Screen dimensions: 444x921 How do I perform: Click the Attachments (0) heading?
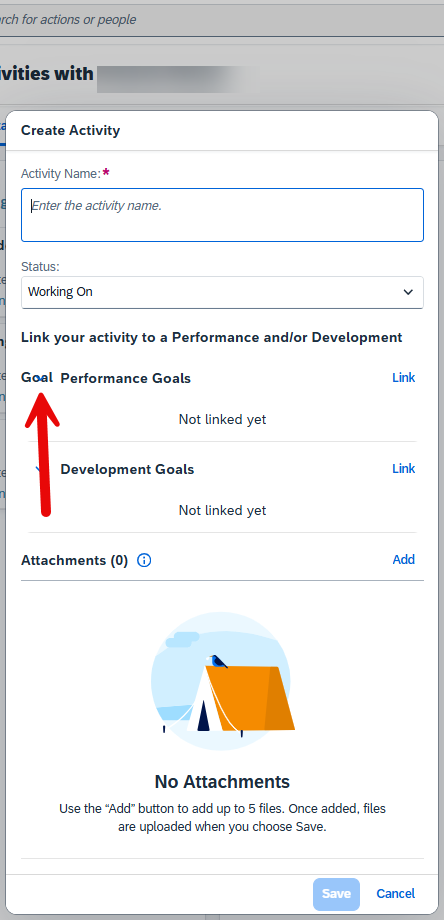75,560
